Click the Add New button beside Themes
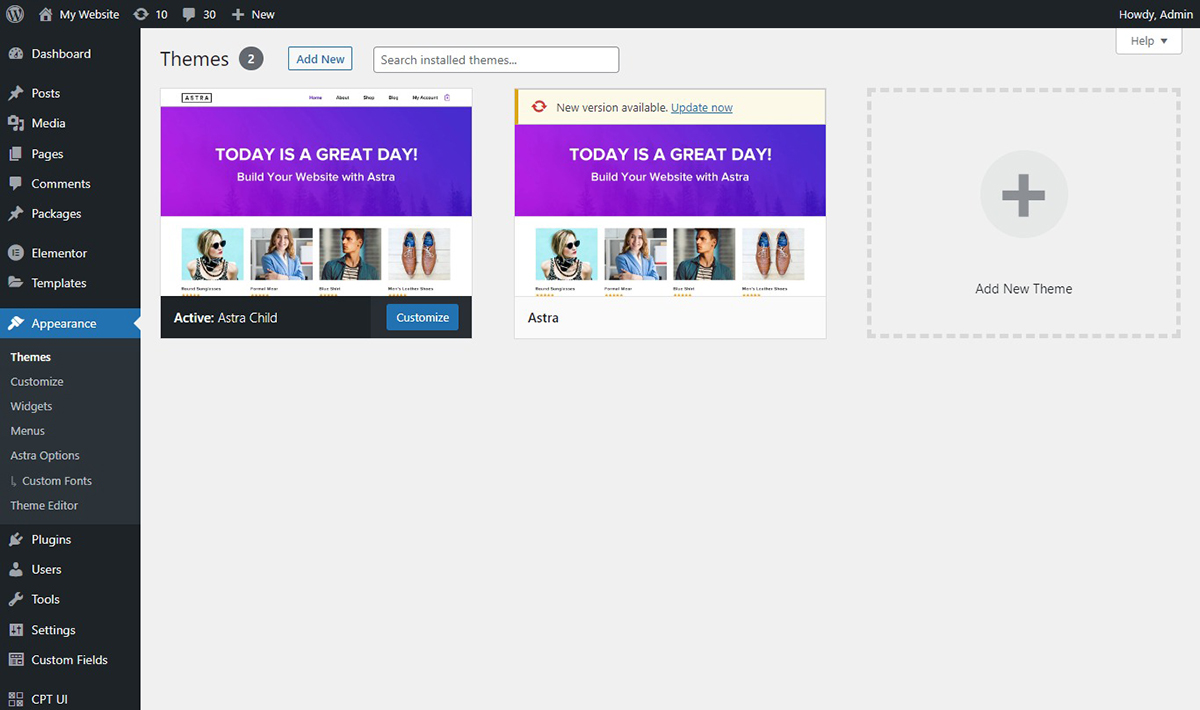This screenshot has height=710, width=1200. pos(320,59)
